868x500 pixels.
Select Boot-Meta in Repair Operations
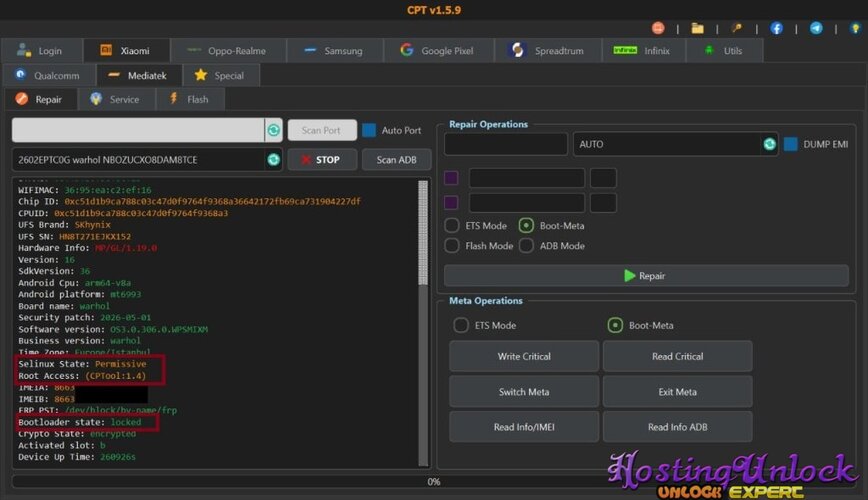[x=526, y=225]
